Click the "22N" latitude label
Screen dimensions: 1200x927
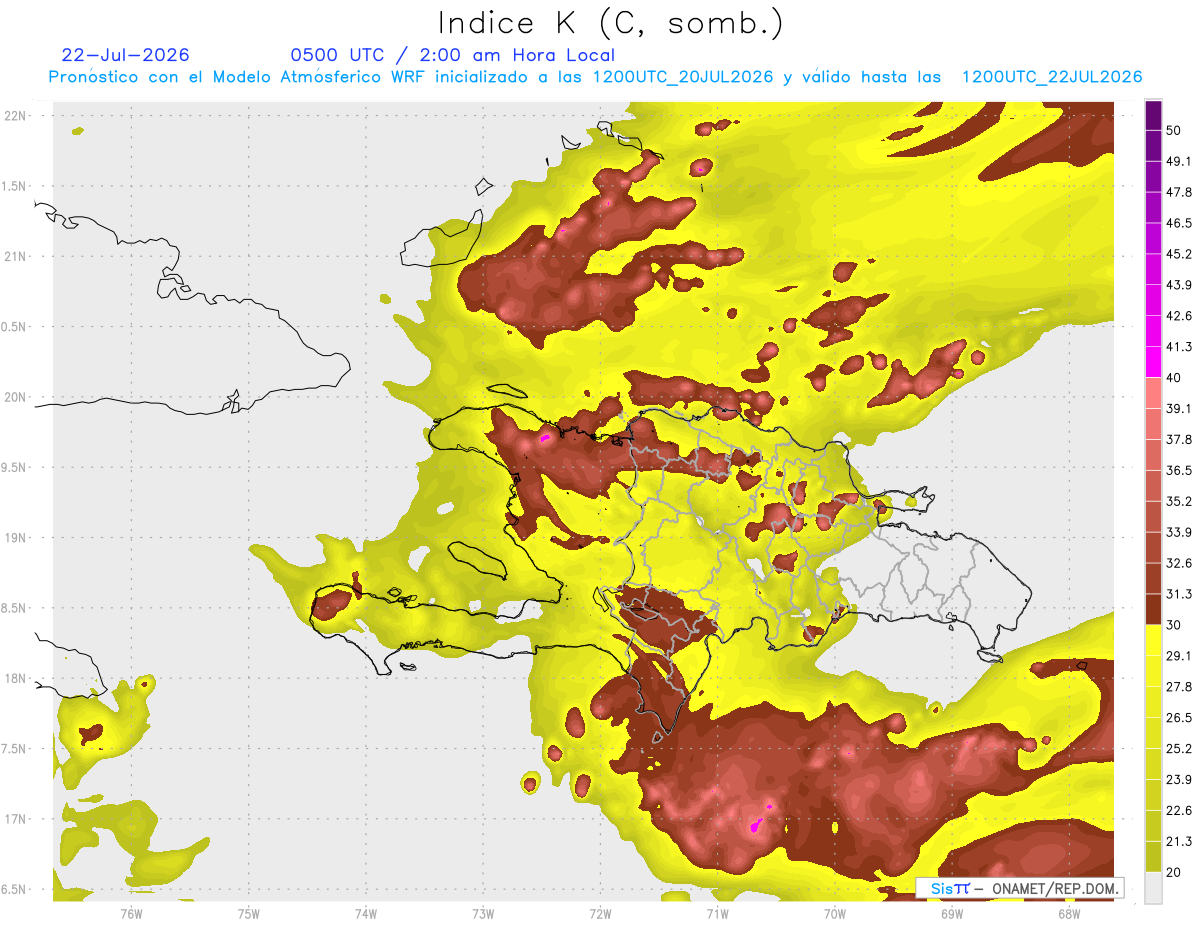tap(14, 115)
